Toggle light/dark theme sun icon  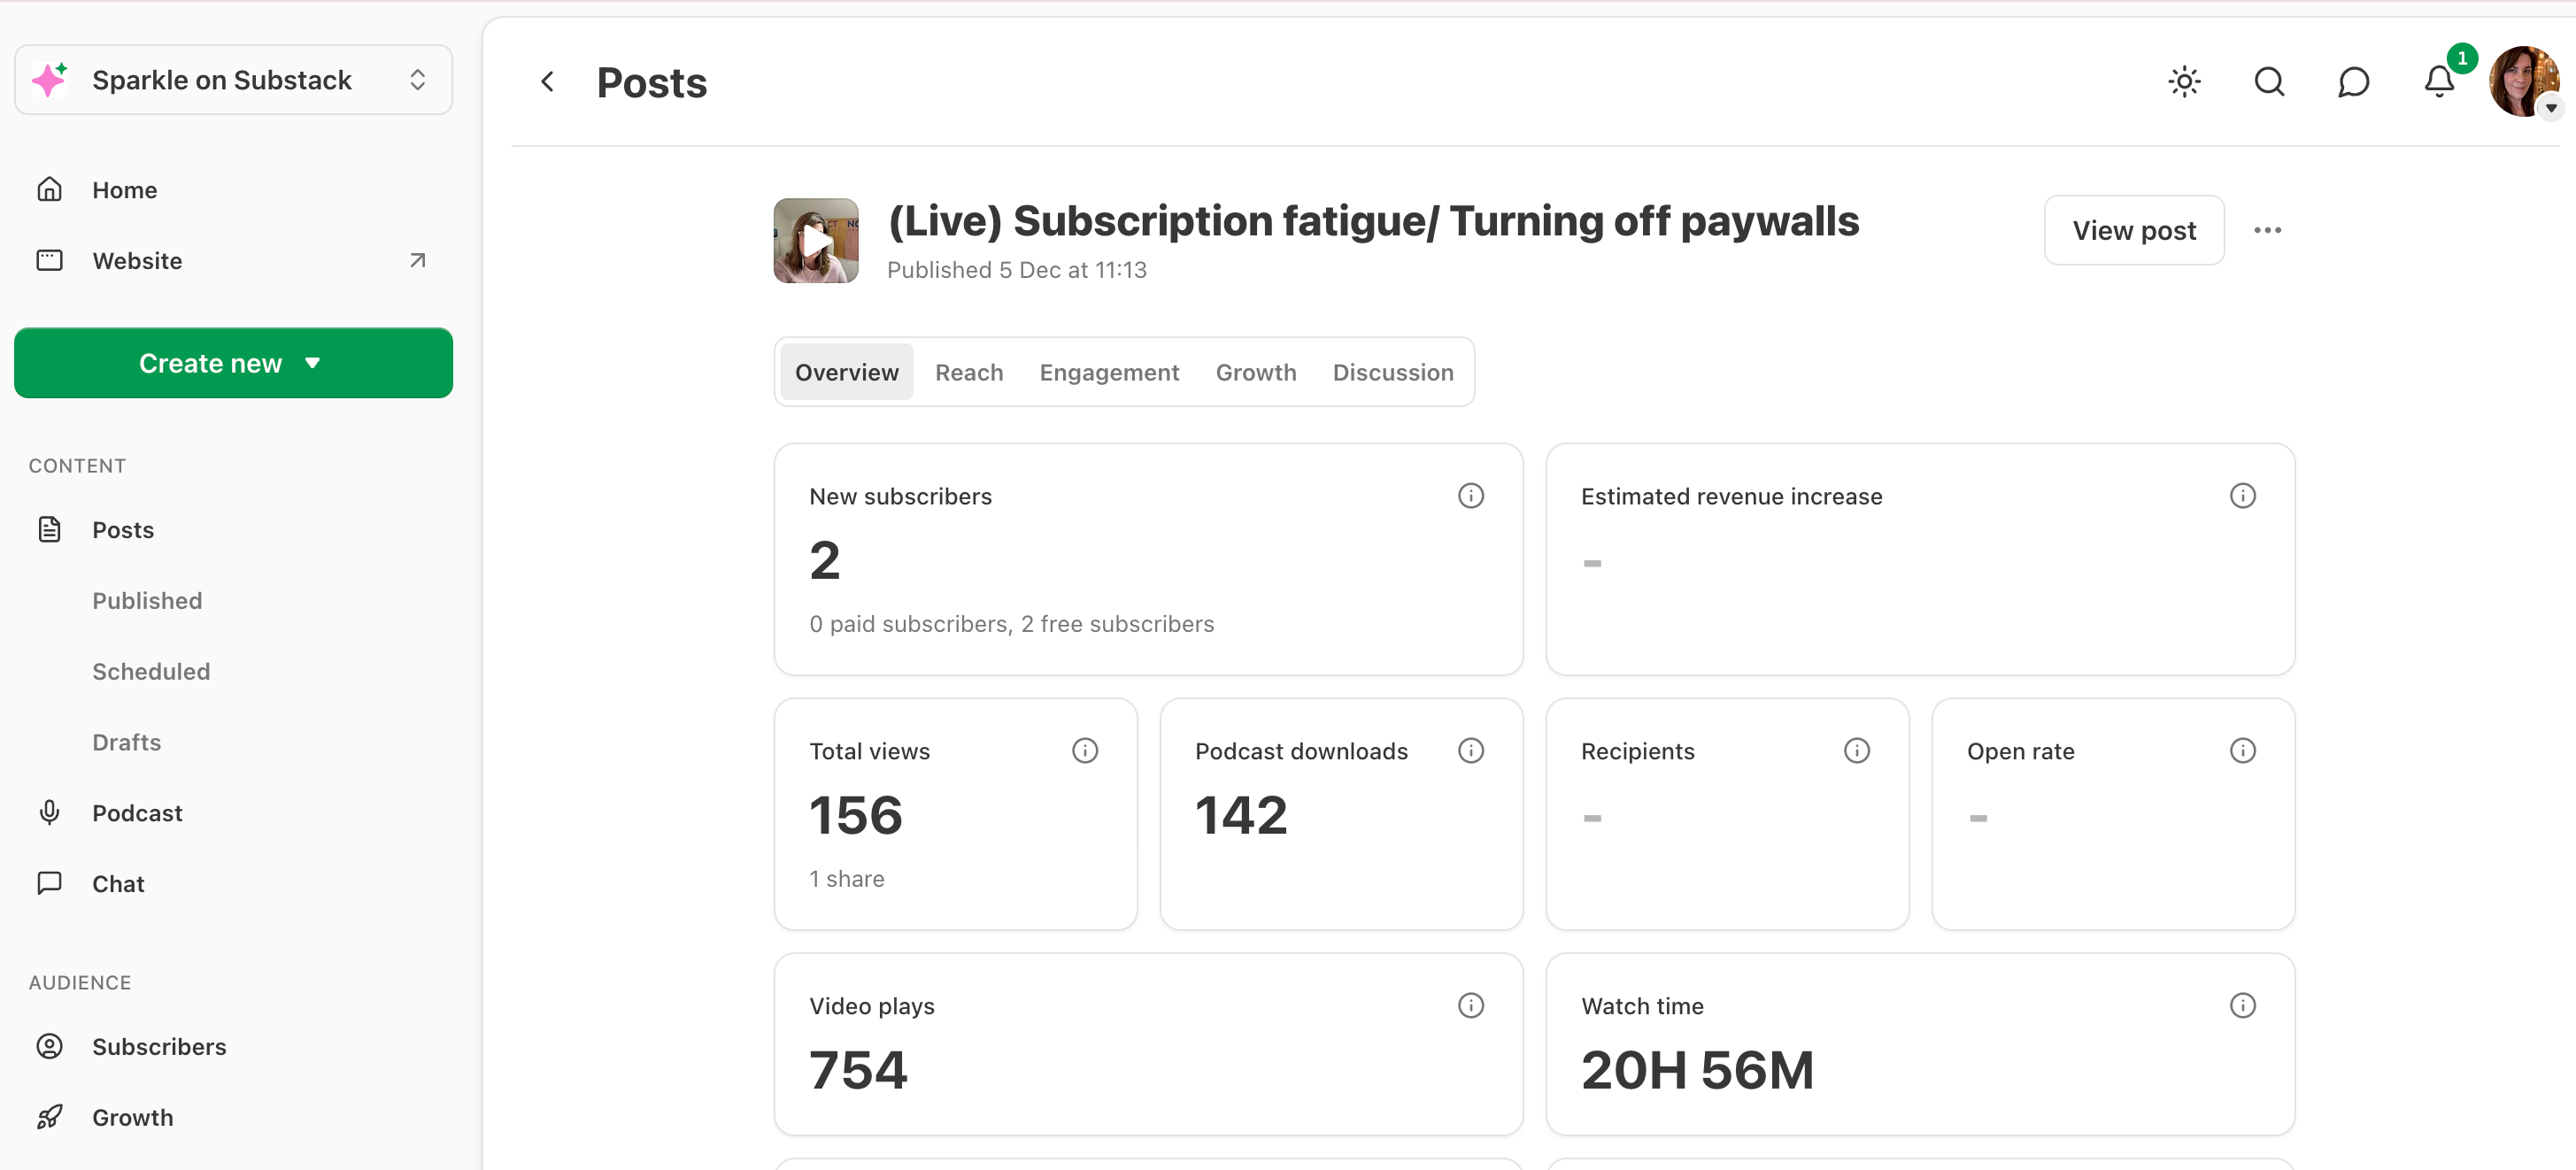click(x=2184, y=81)
